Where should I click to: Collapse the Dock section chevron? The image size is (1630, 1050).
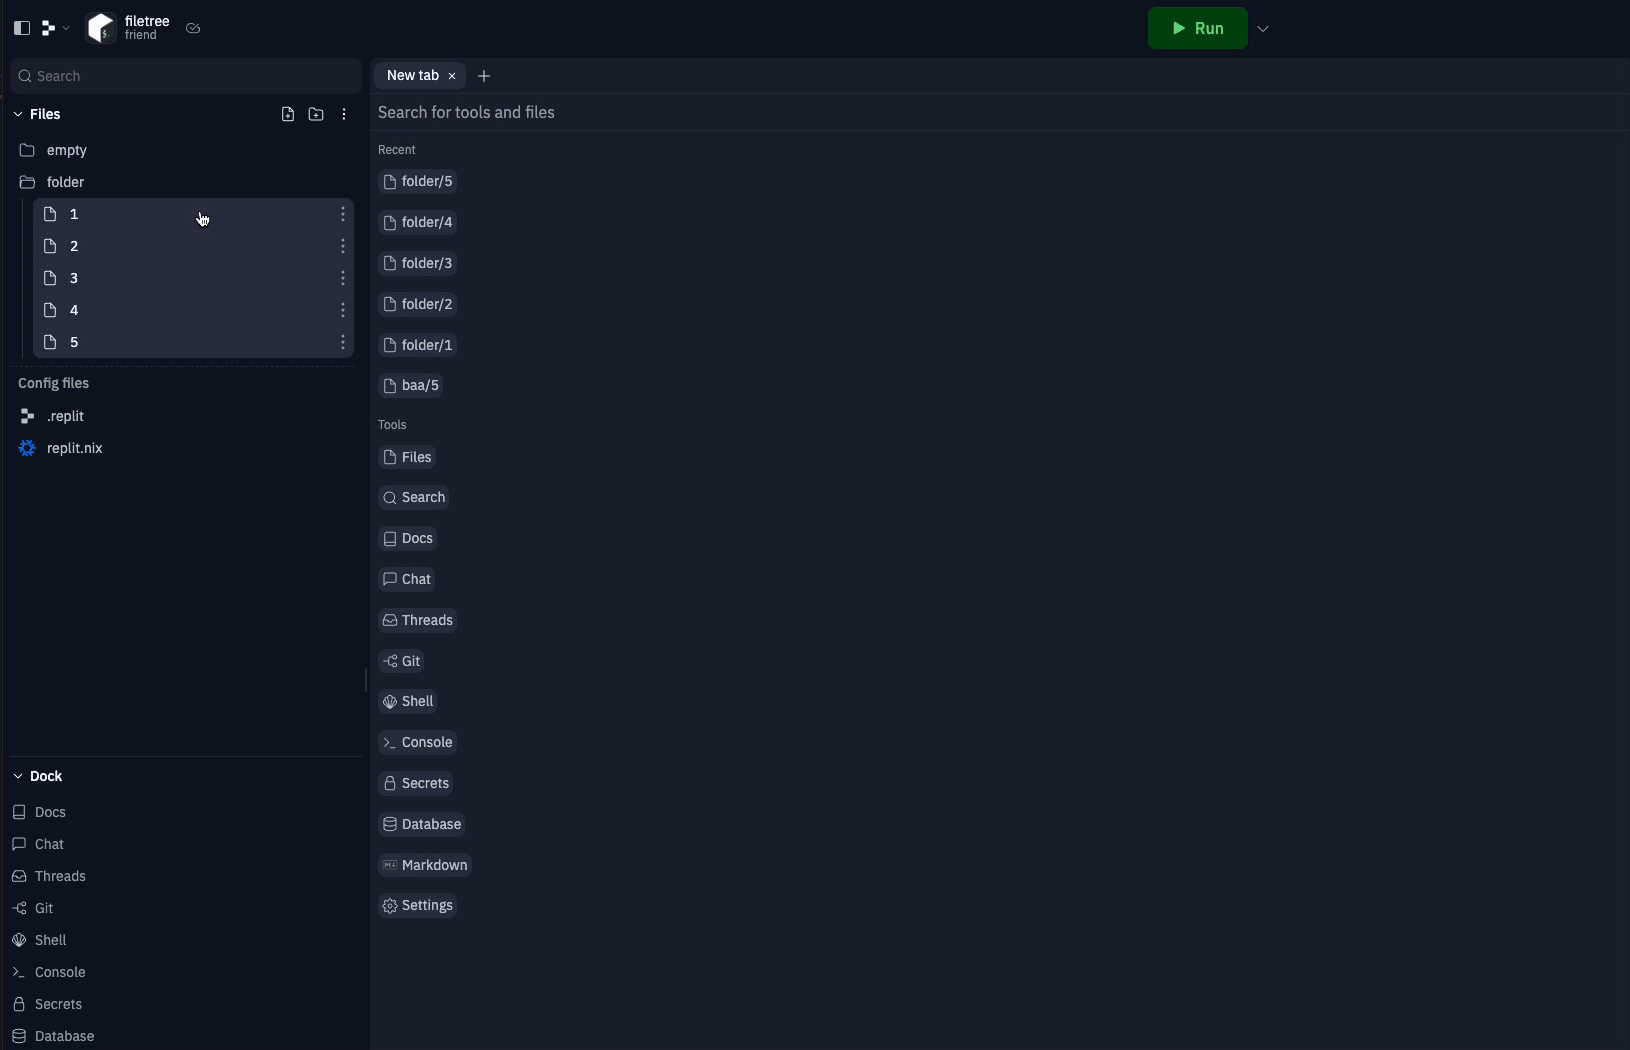(18, 776)
